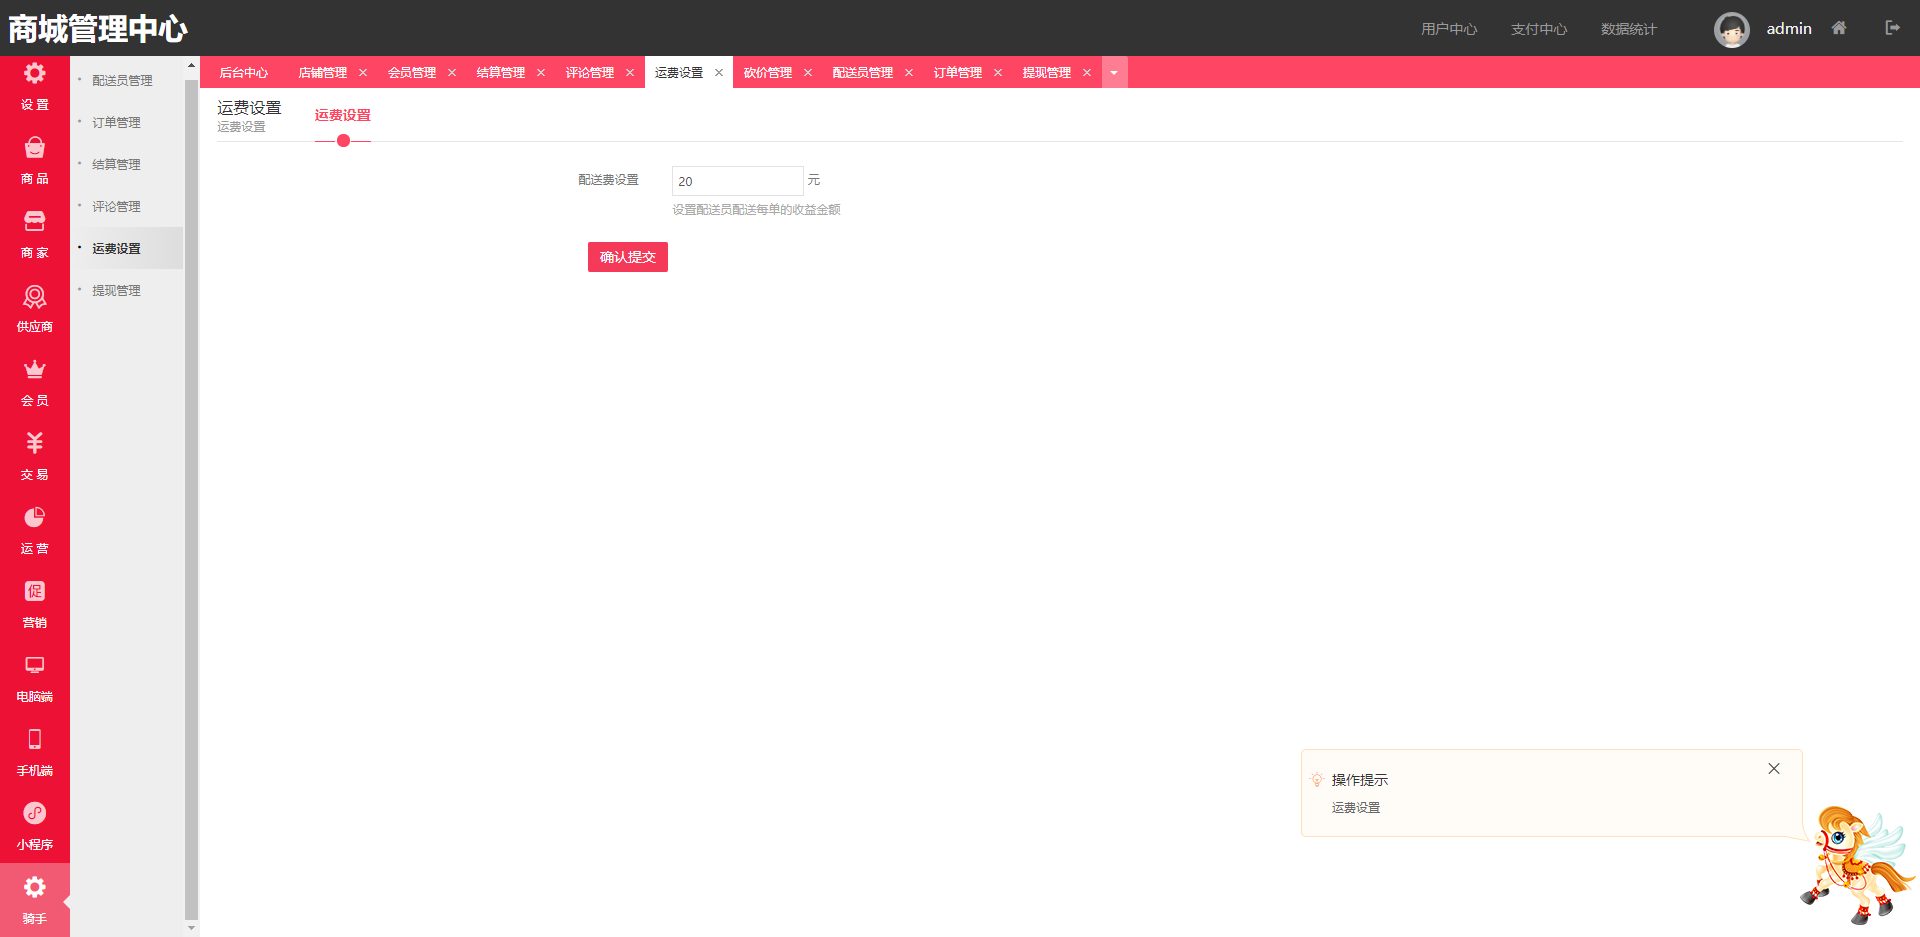The image size is (1920, 937).
Task: Click the home icon next to admin
Action: 1839,28
